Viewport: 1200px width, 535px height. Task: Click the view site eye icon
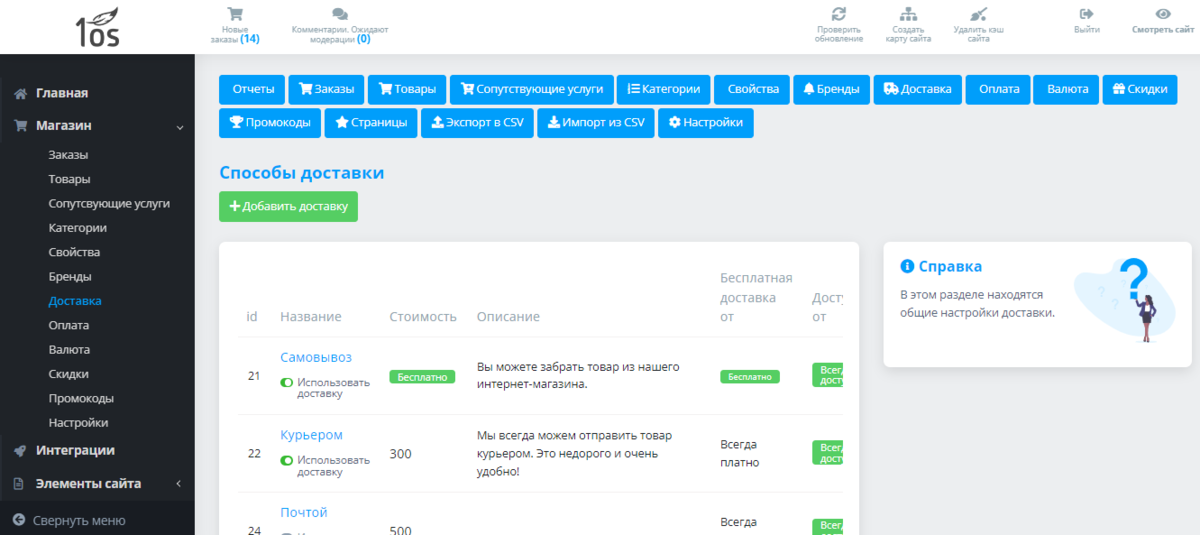pos(1163,15)
